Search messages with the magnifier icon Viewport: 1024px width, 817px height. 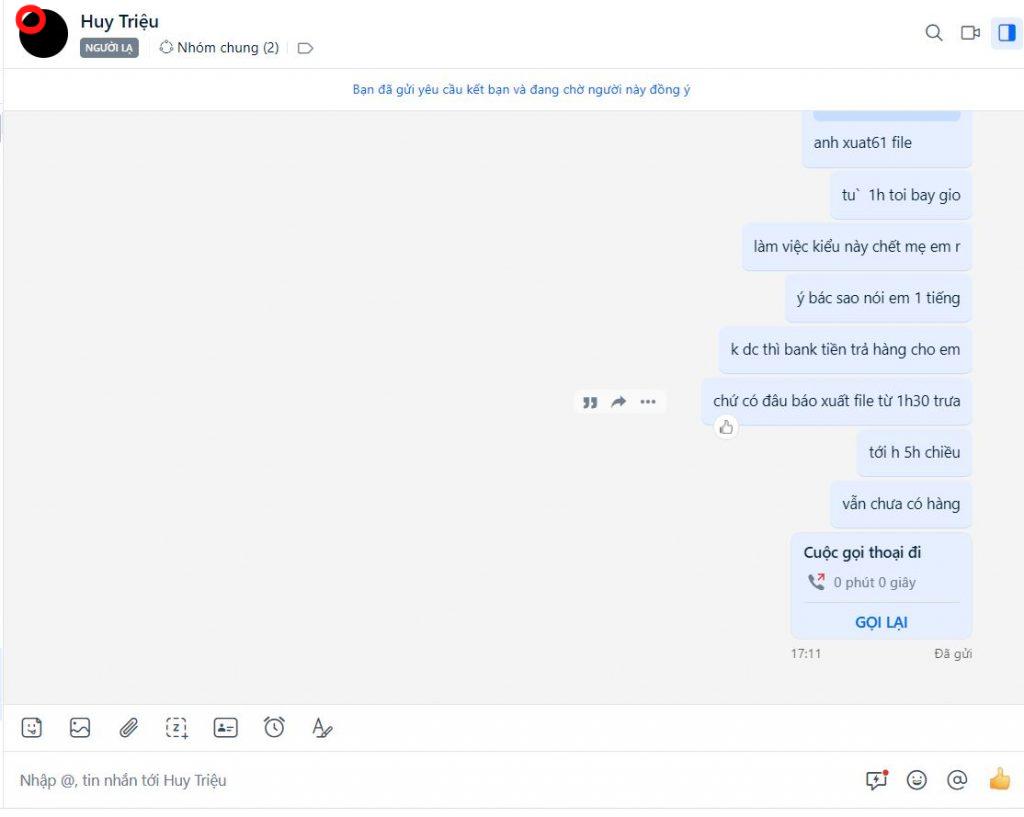(x=934, y=32)
